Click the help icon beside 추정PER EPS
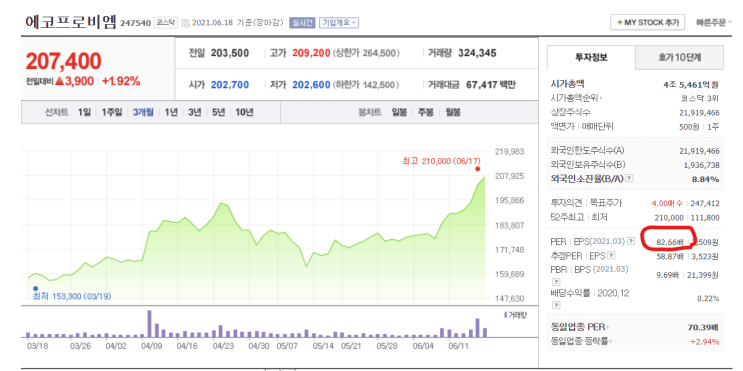This screenshot has height=371, width=743. tap(611, 255)
